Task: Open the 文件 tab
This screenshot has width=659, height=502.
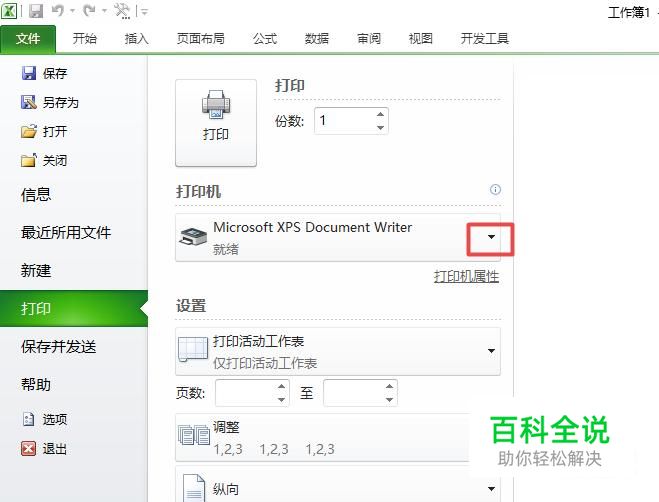Action: coord(28,39)
